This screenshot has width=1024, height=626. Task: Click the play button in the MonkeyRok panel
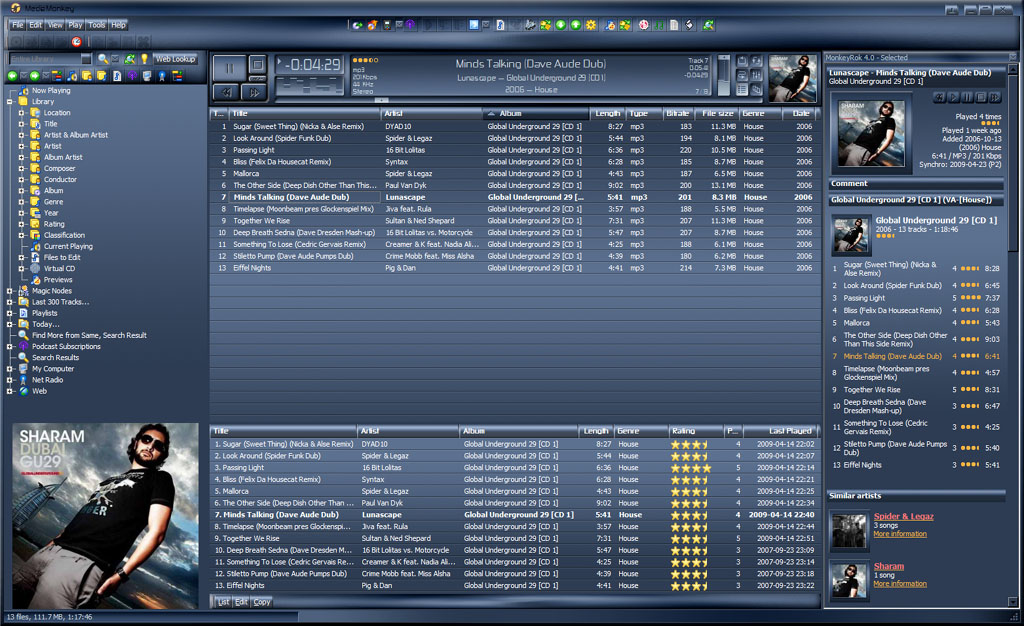[953, 97]
